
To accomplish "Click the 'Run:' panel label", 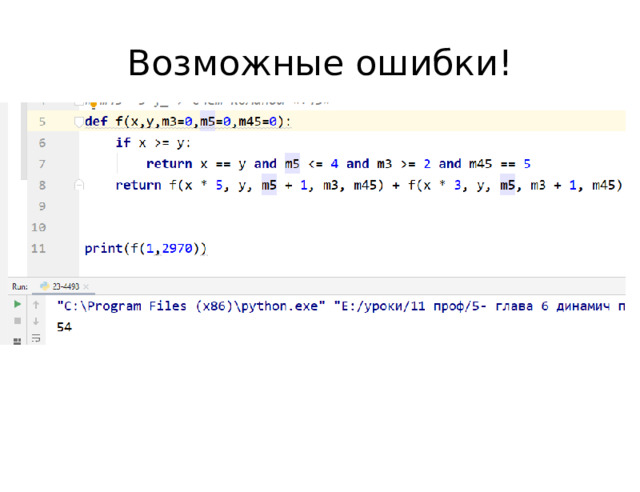I will [20, 287].
